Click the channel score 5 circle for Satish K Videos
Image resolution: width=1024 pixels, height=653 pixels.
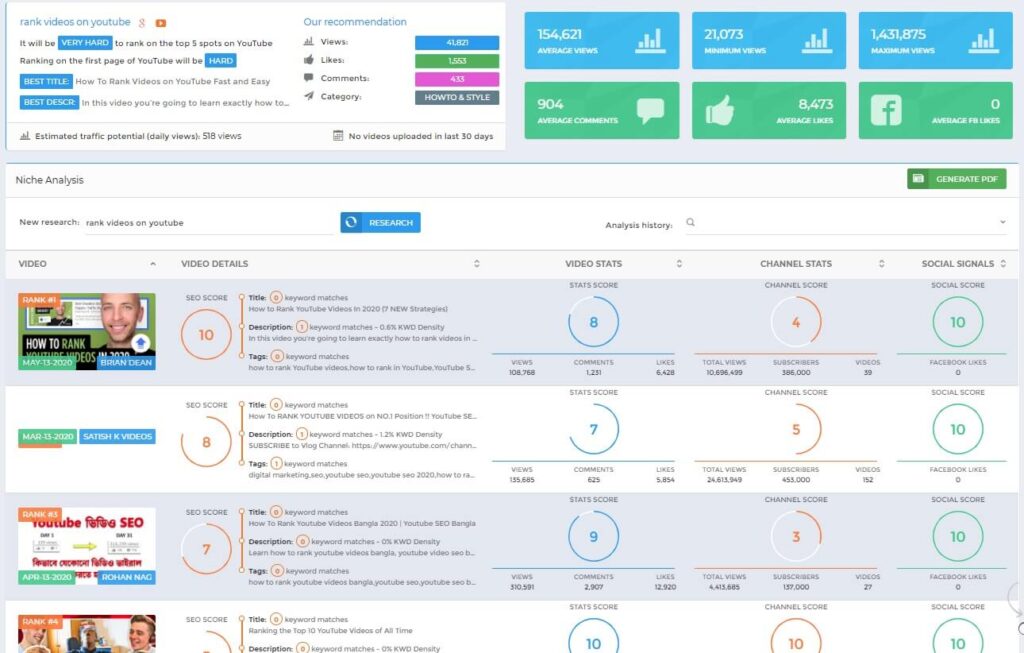796,429
